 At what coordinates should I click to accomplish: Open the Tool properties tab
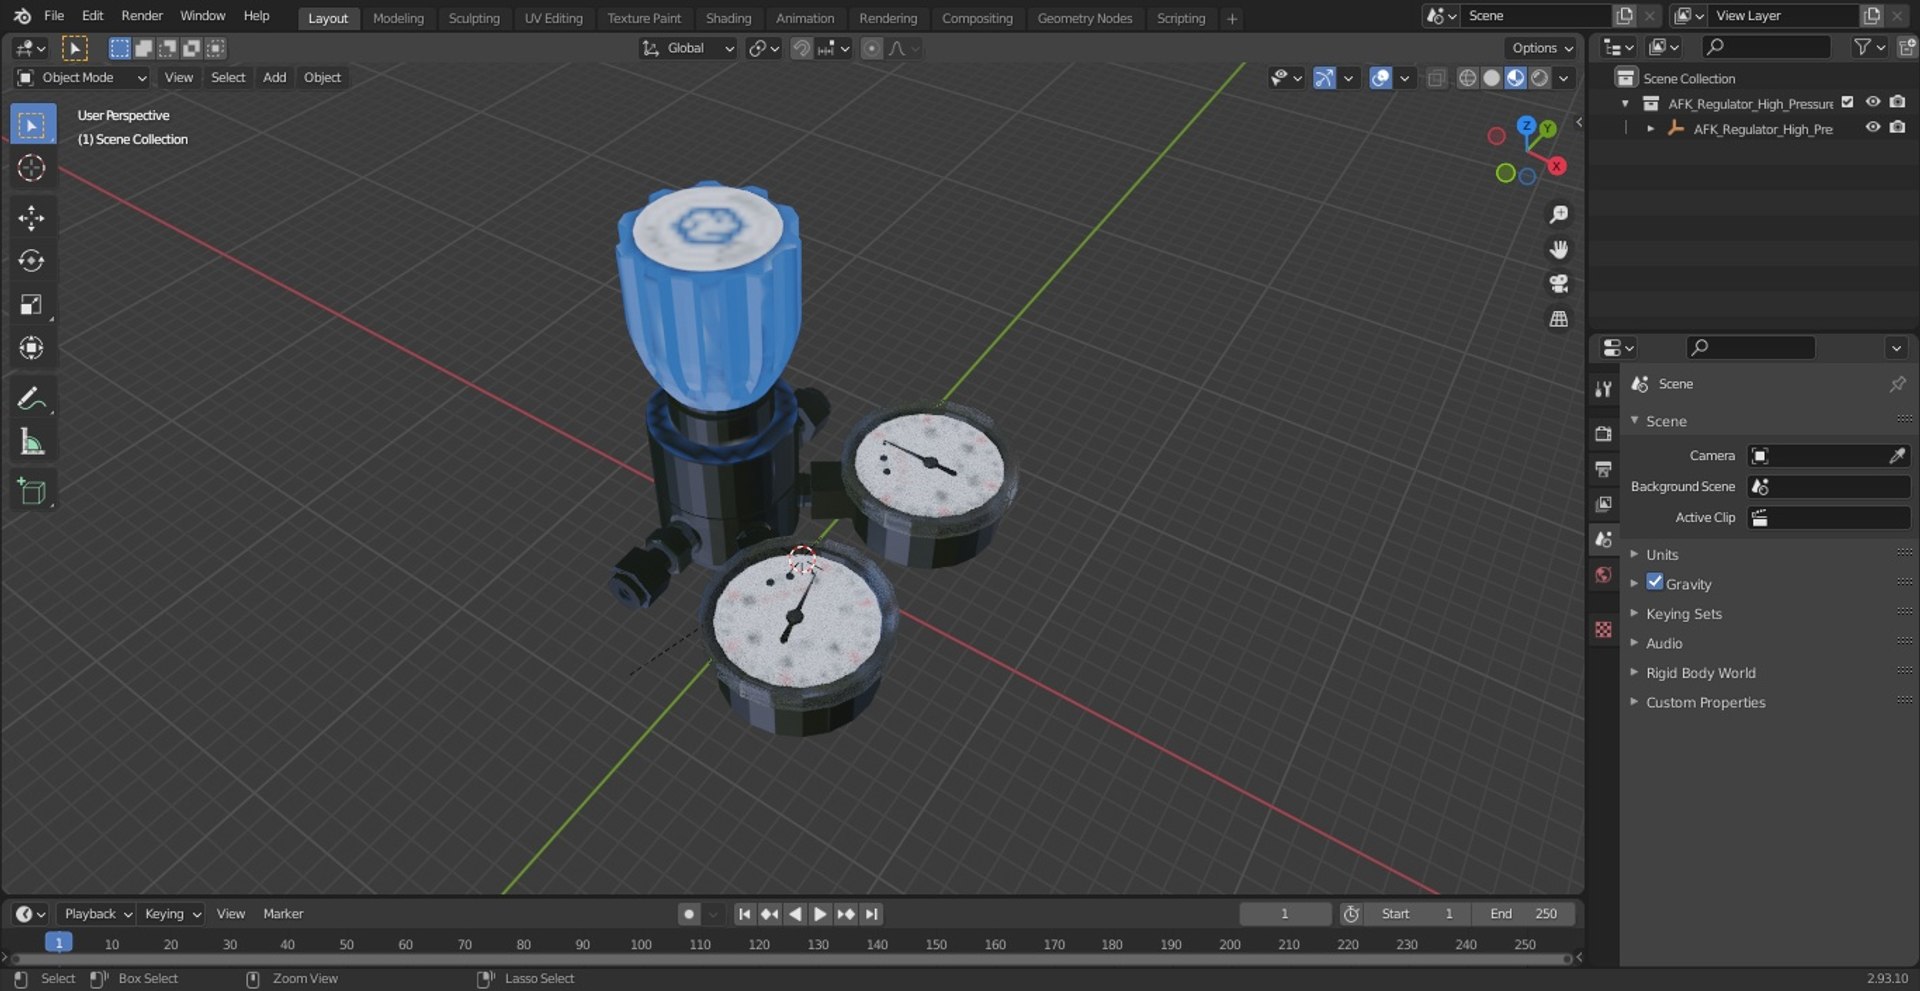coord(1603,389)
